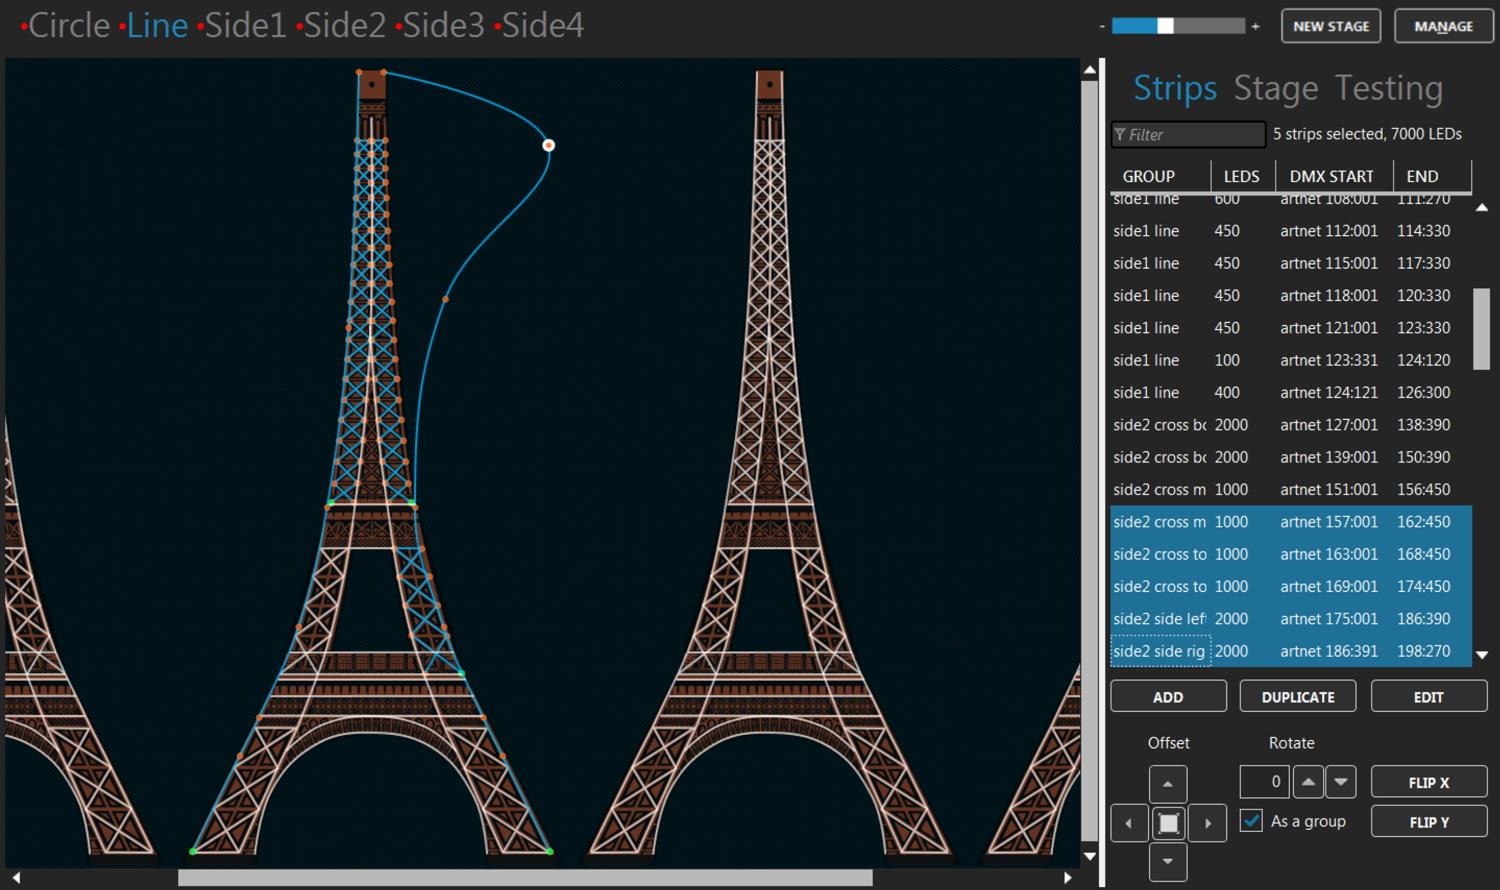Image resolution: width=1500 pixels, height=890 pixels.
Task: Select the strip row starting at artnet 121:001
Action: pos(1291,328)
